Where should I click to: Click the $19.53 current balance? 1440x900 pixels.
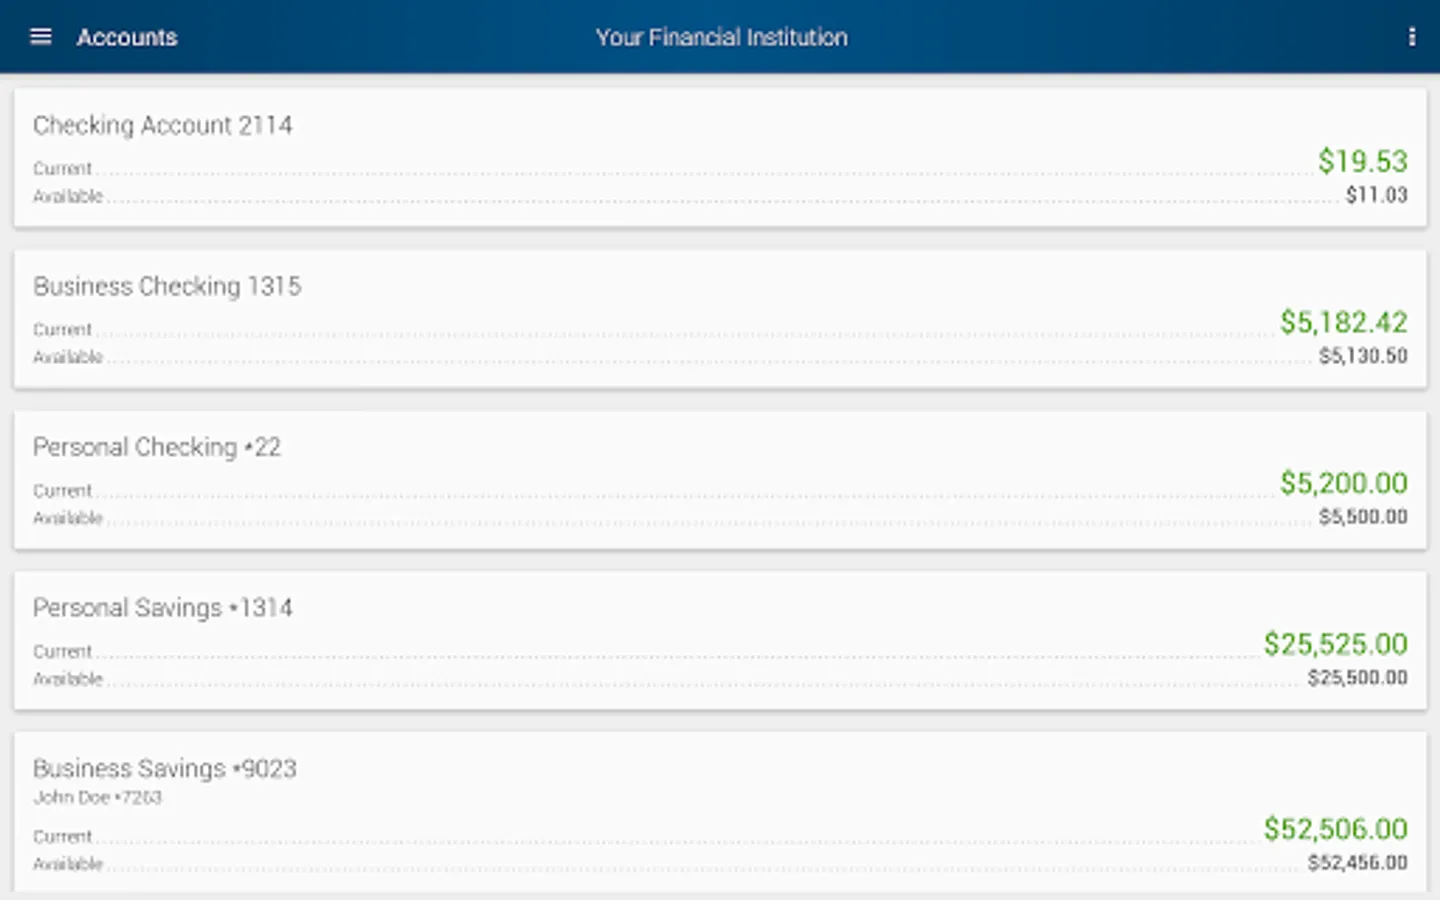coord(1362,161)
